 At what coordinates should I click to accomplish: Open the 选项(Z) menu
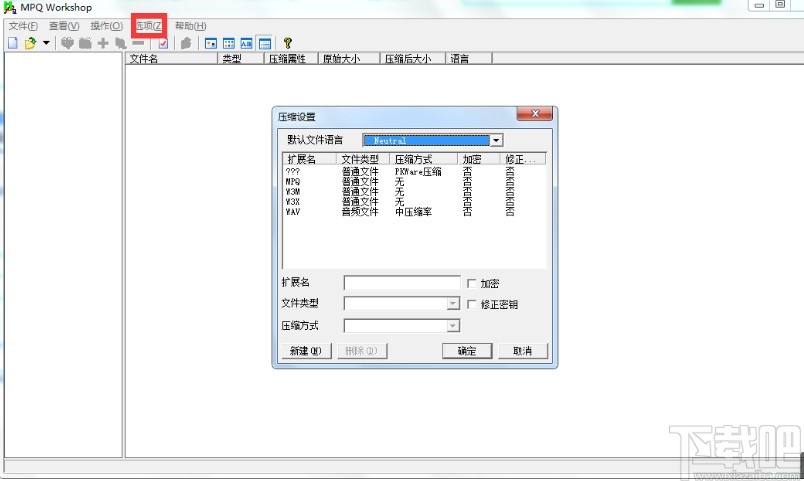(149, 26)
